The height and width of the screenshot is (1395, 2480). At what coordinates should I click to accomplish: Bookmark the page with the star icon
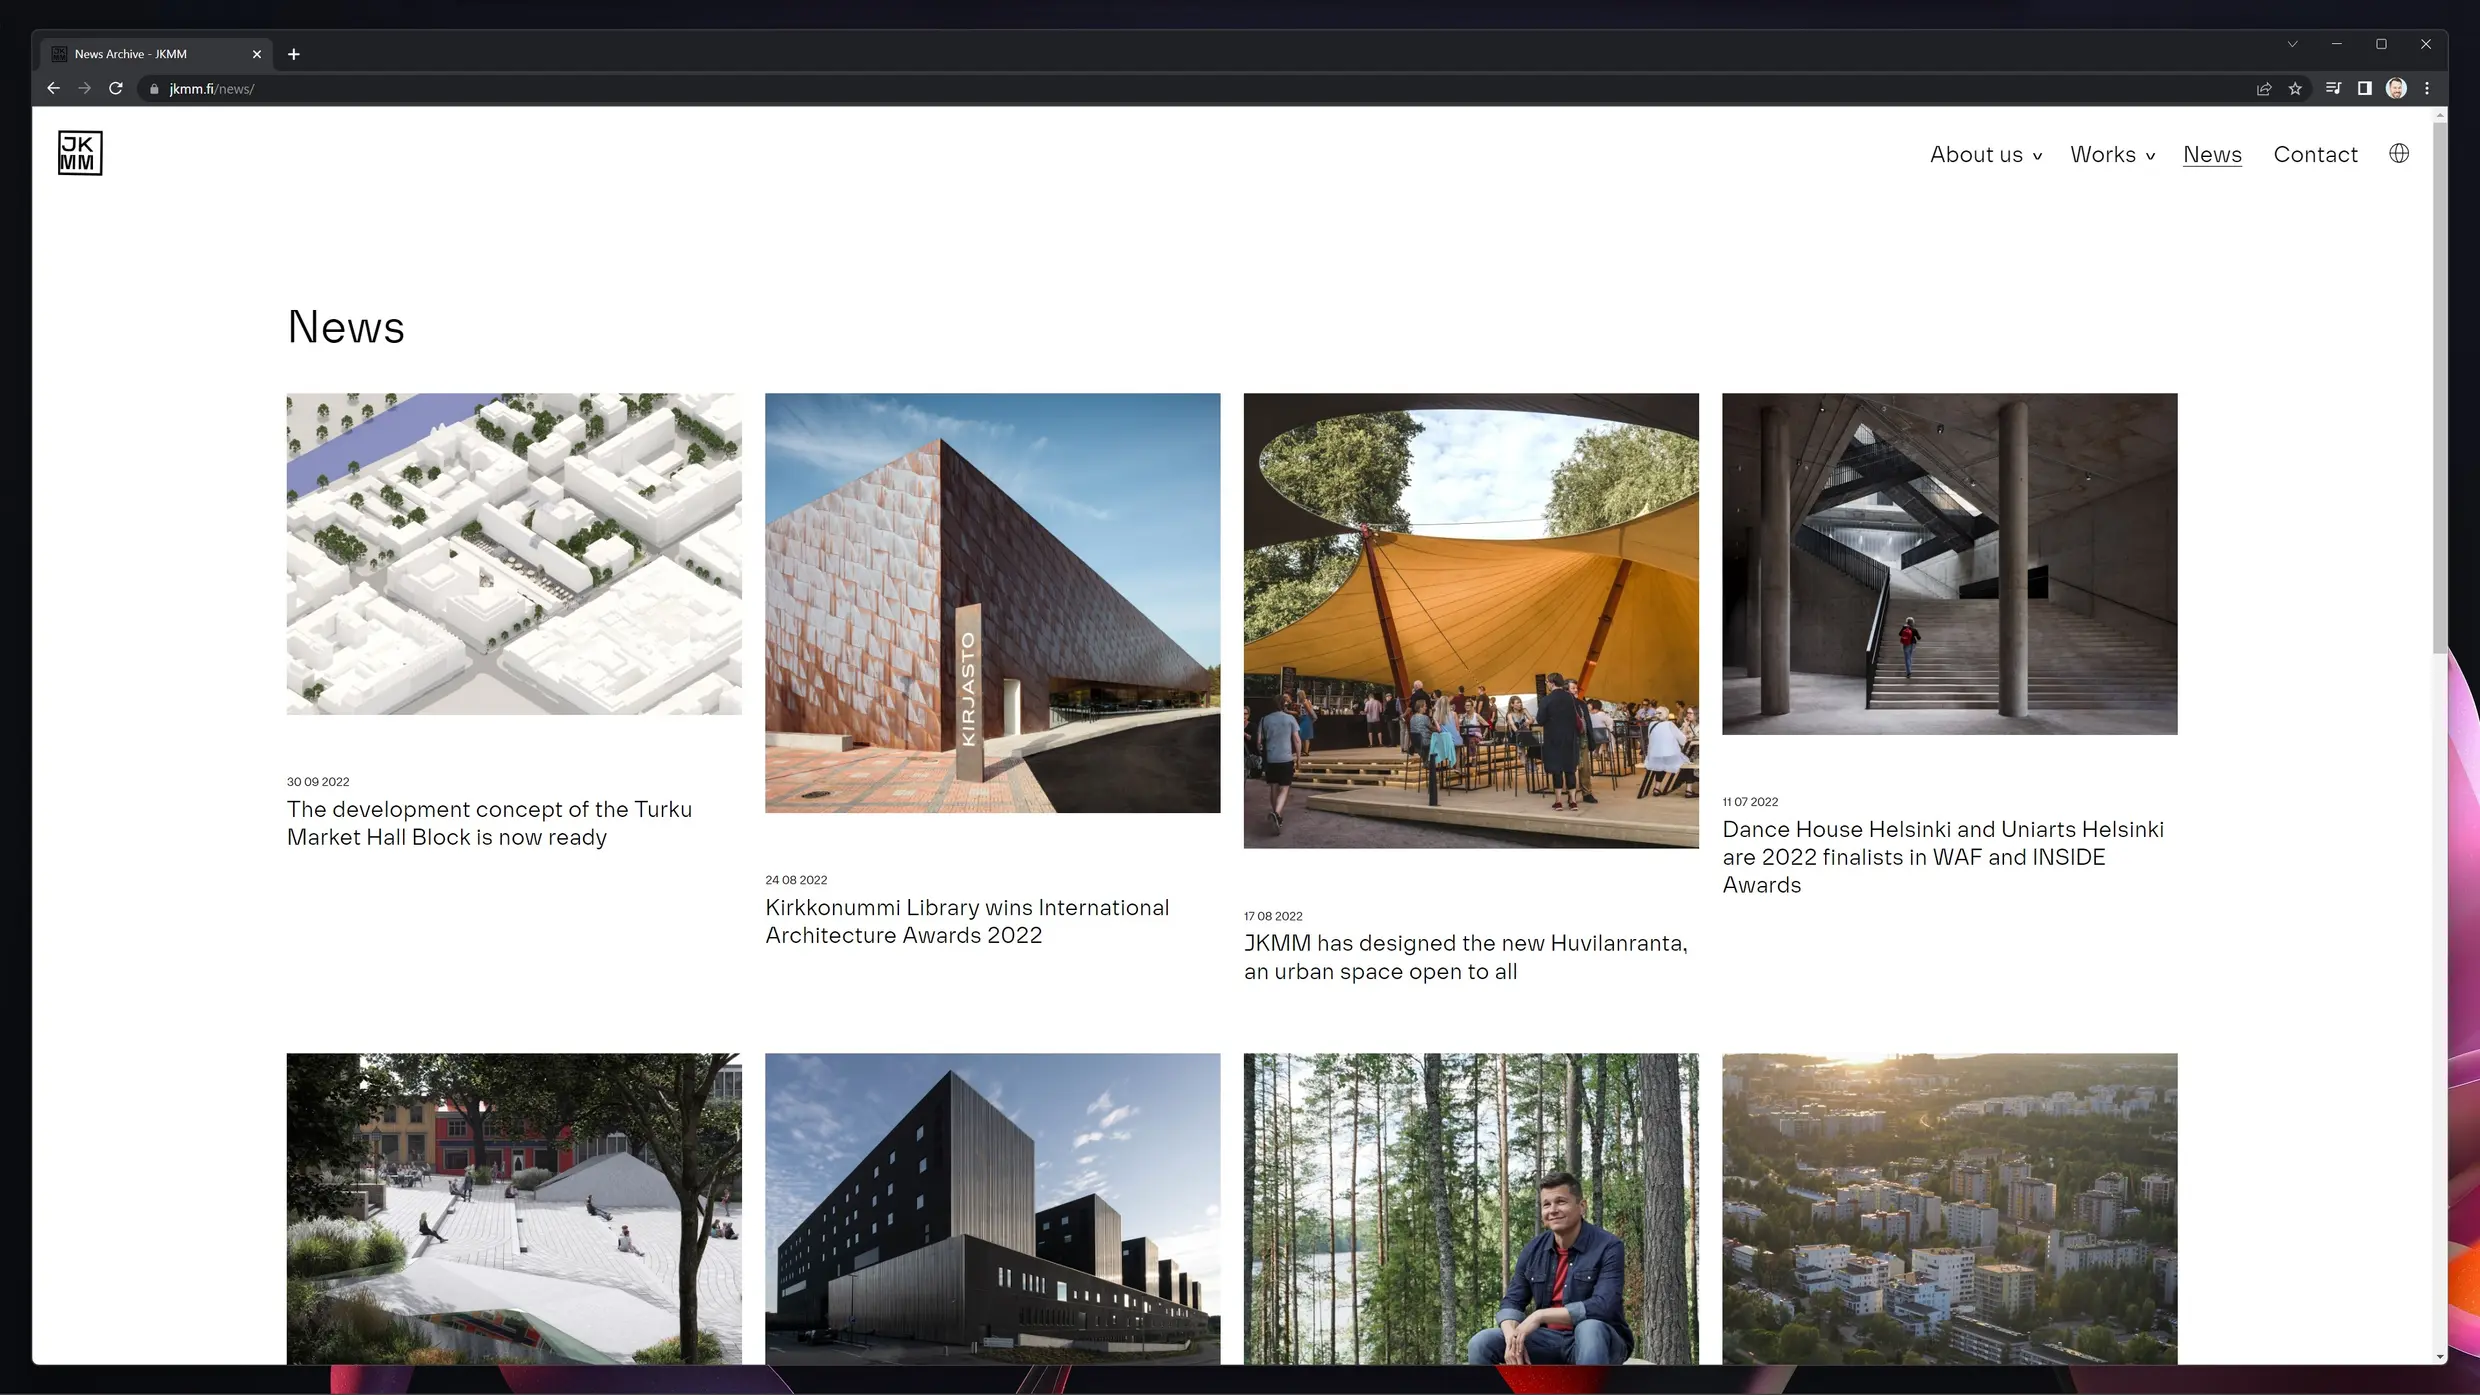coord(2296,88)
